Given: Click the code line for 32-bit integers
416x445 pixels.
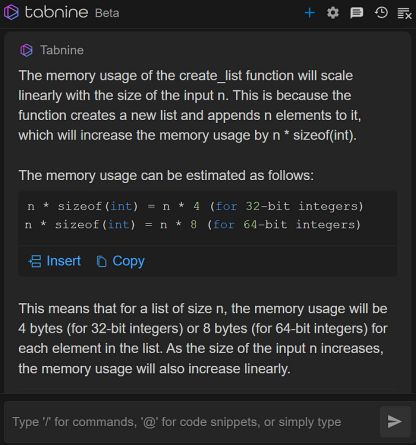Looking at the screenshot, I should point(195,206).
